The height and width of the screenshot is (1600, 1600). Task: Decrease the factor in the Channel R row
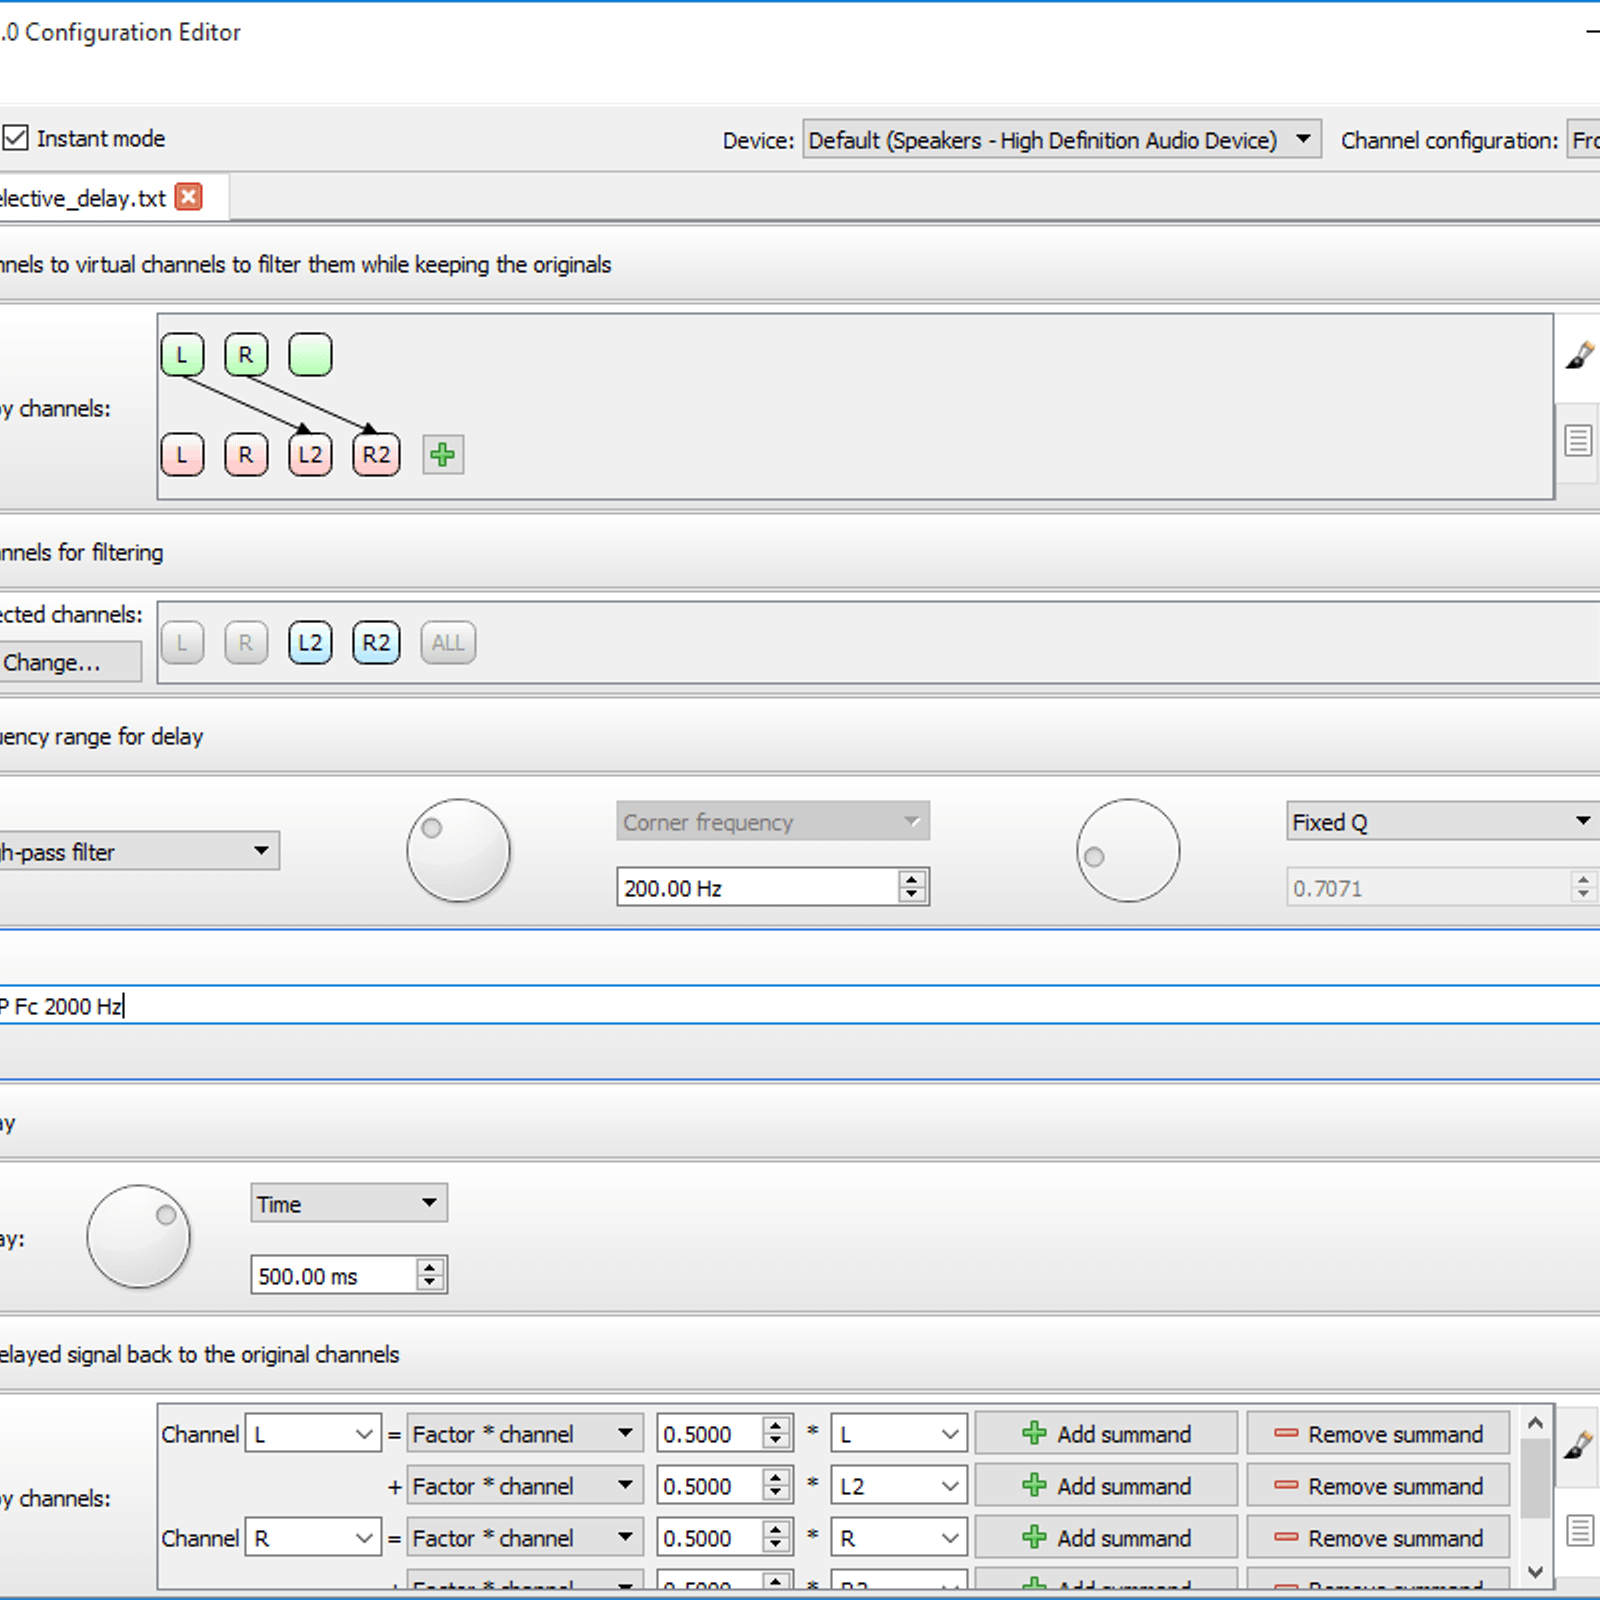[776, 1547]
